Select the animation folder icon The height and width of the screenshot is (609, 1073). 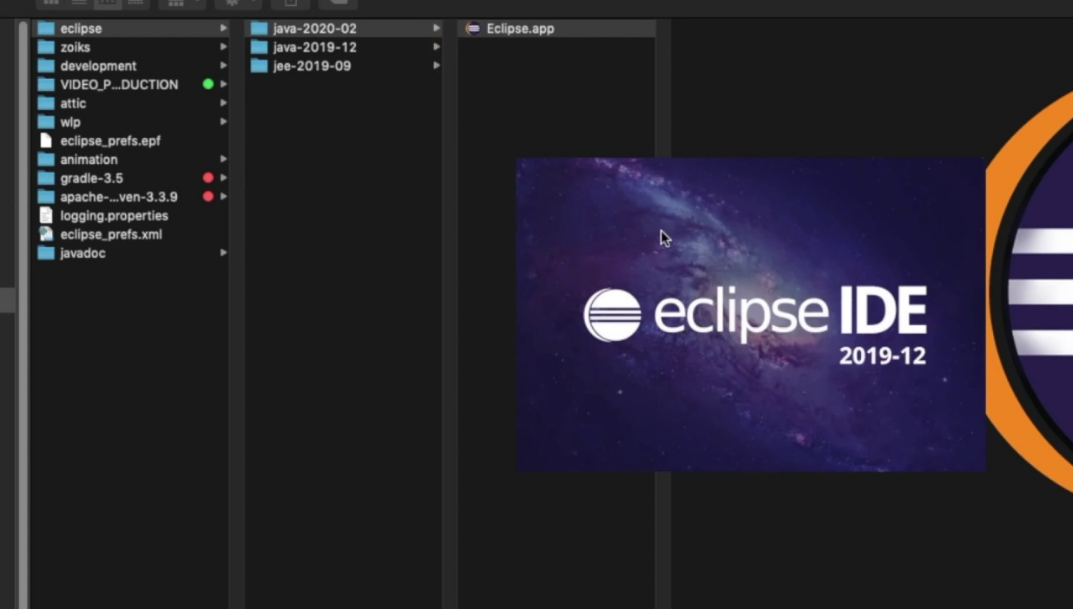[x=46, y=159]
